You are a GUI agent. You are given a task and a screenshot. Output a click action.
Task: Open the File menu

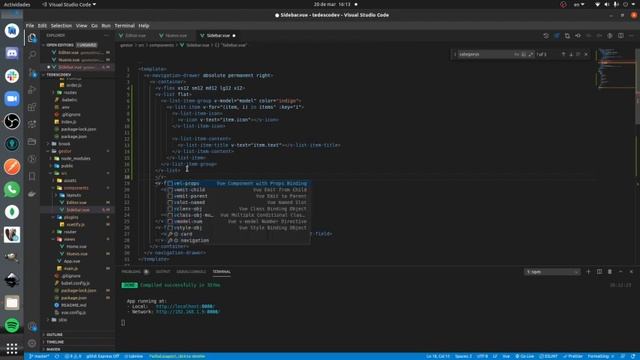coord(30,25)
